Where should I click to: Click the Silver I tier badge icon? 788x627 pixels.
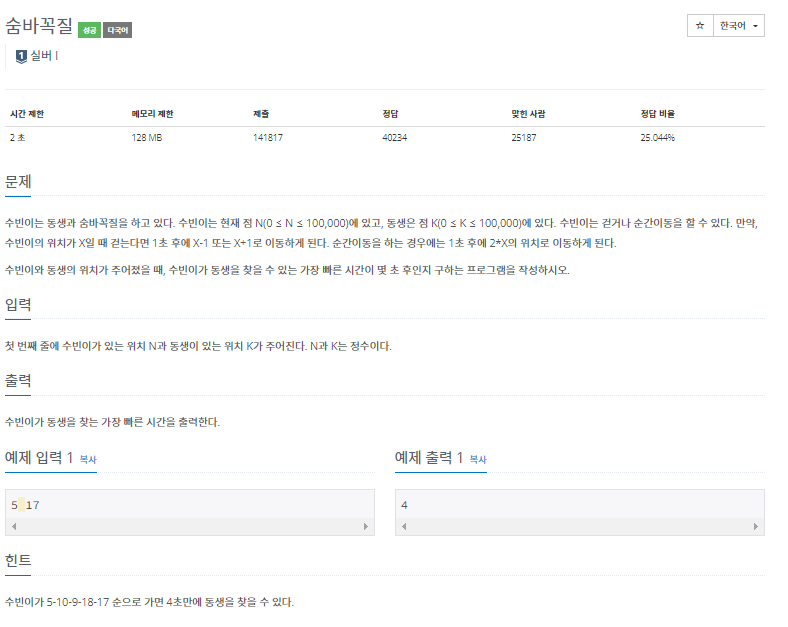(x=21, y=56)
